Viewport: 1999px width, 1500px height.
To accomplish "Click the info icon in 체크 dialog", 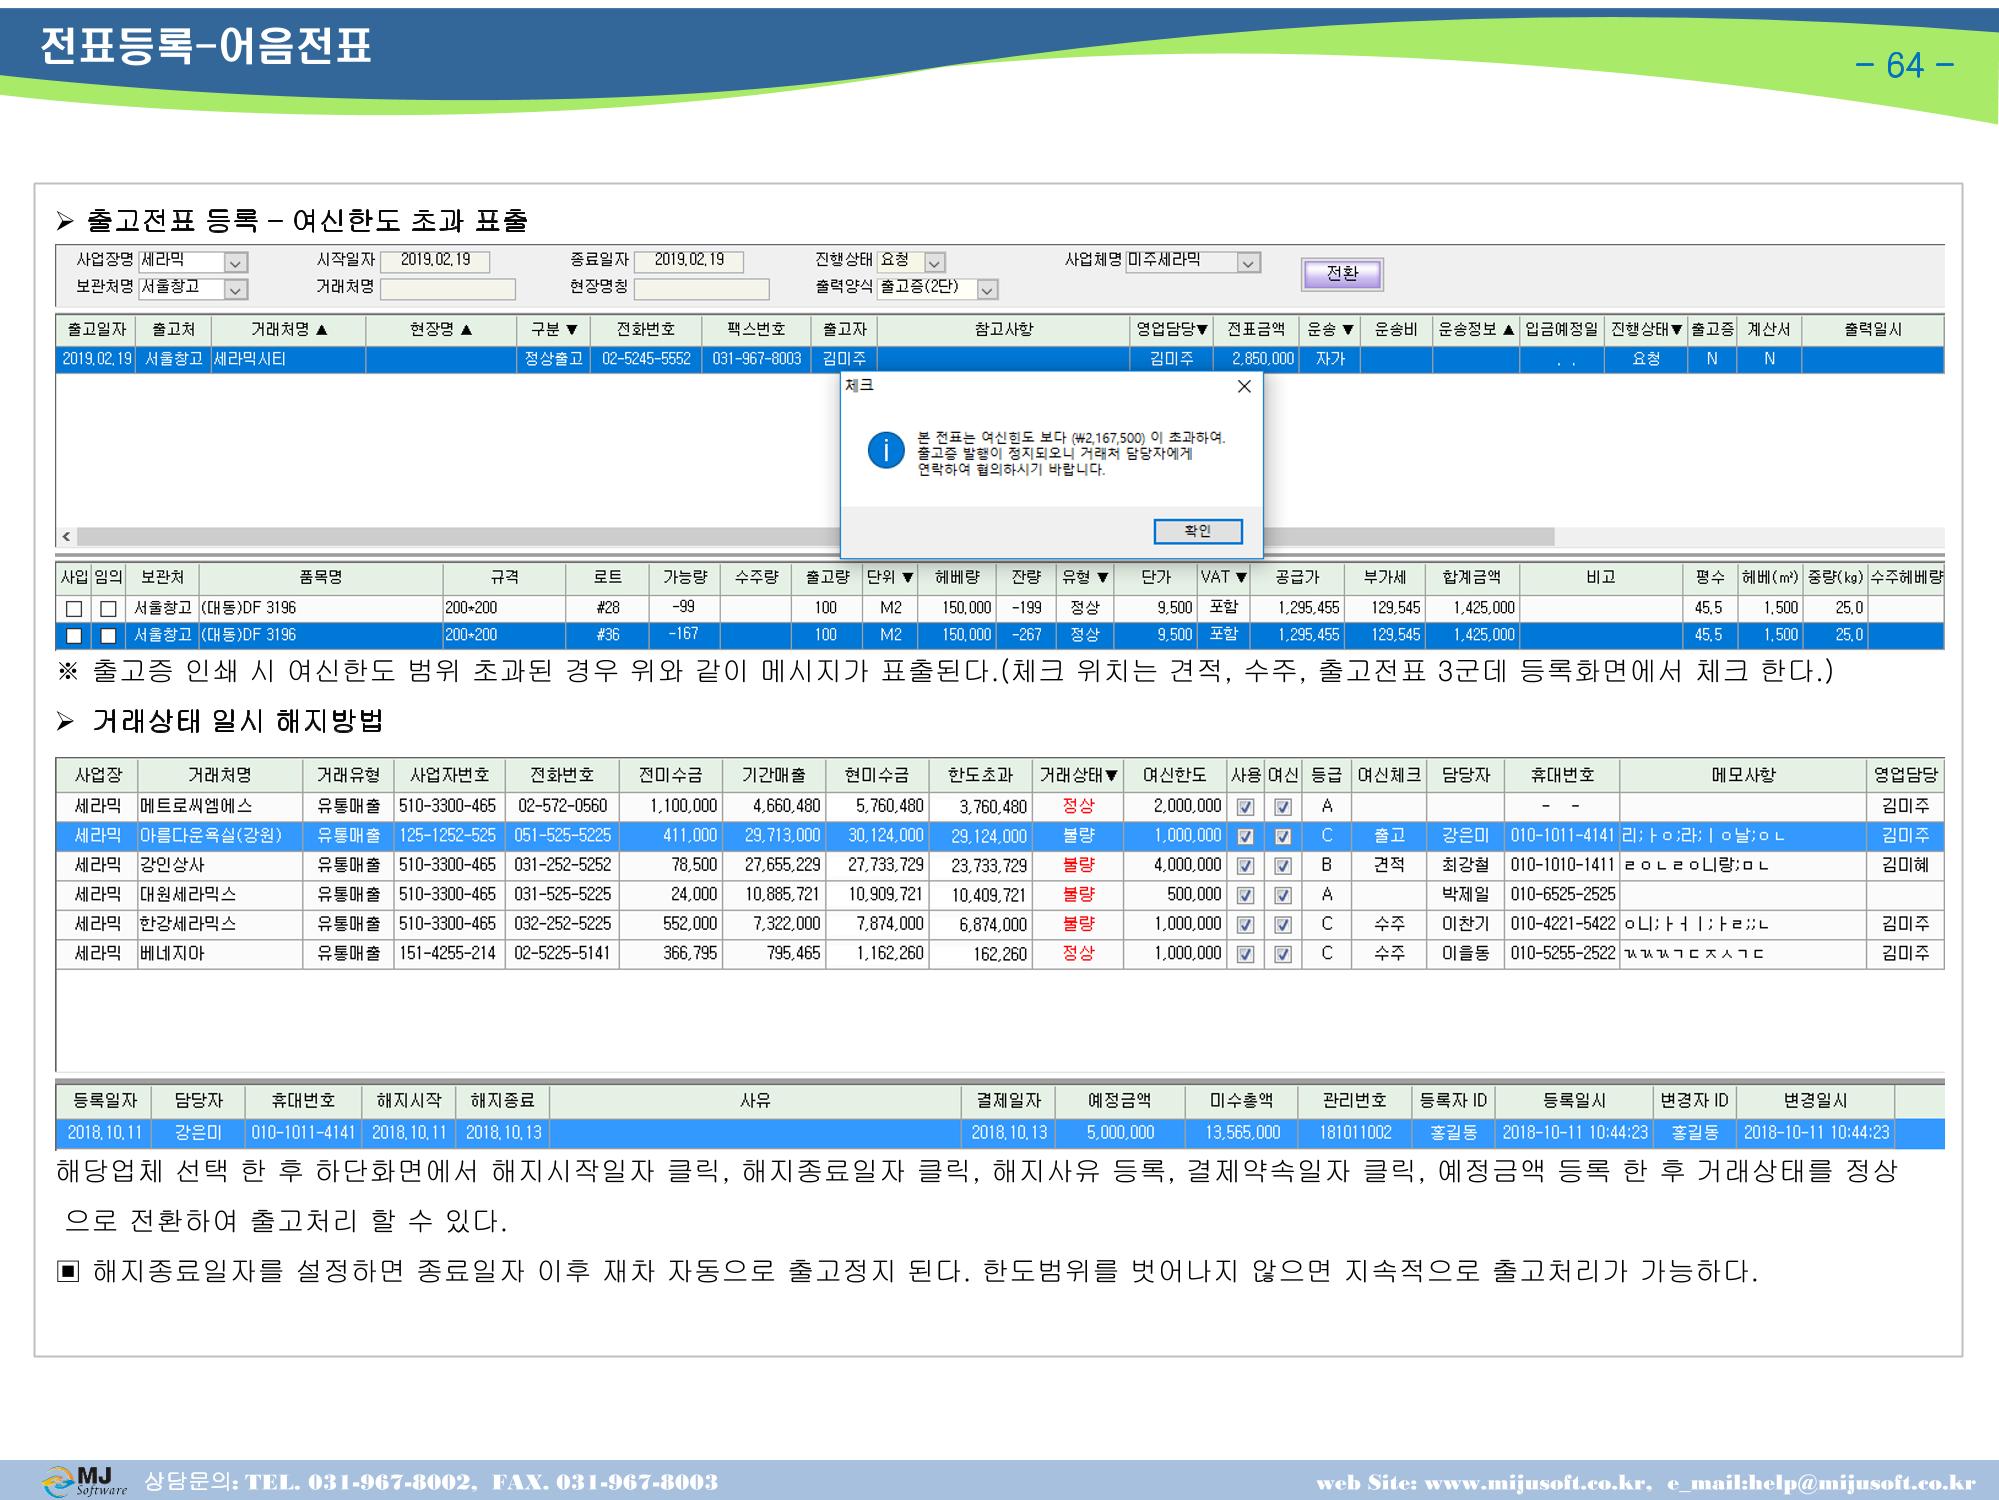I will point(886,452).
